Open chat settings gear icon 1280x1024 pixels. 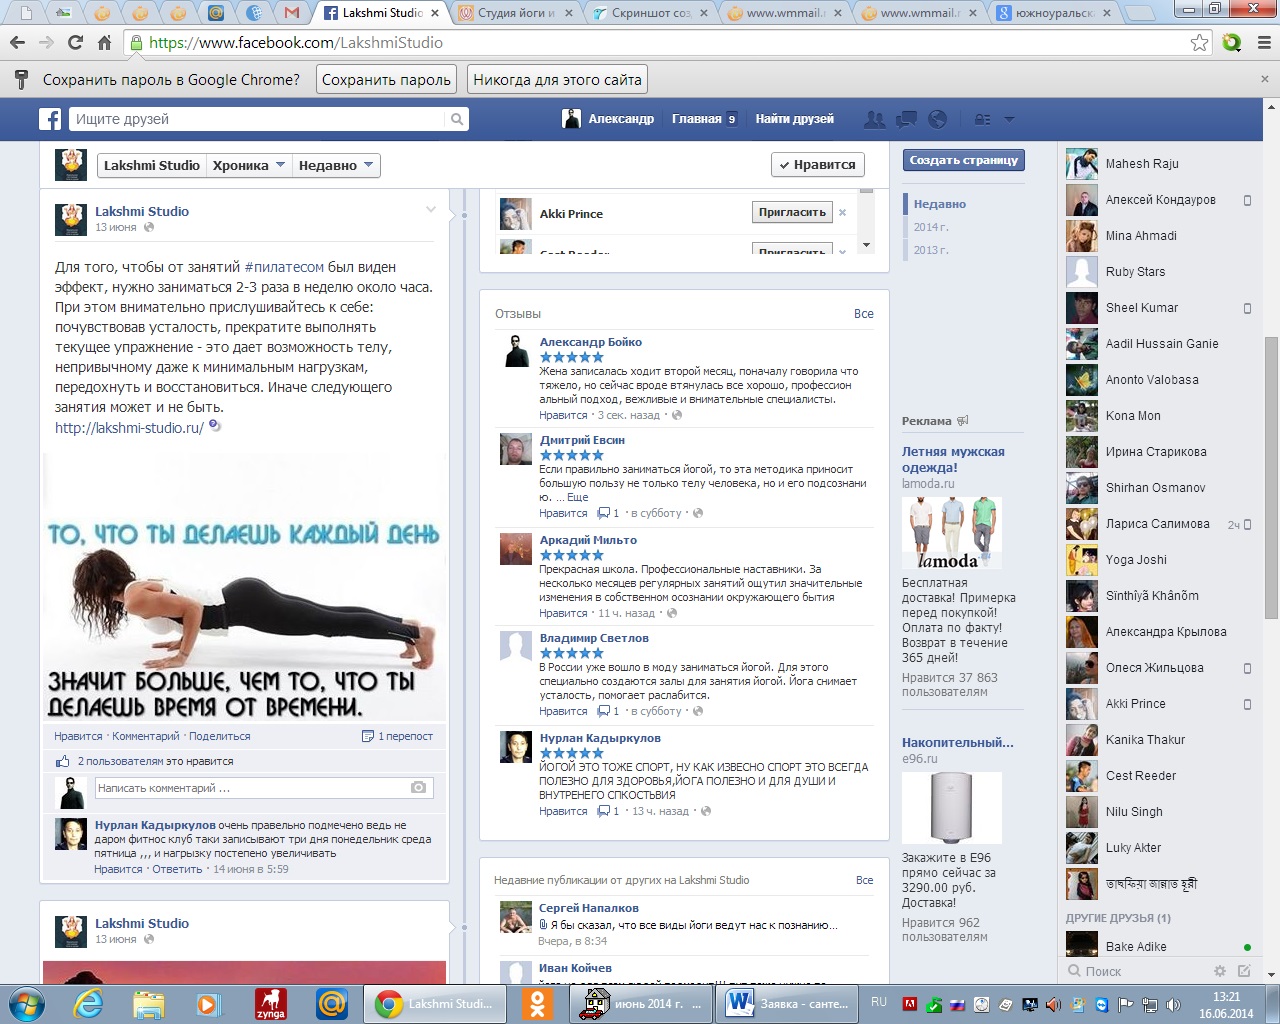pyautogui.click(x=1219, y=971)
